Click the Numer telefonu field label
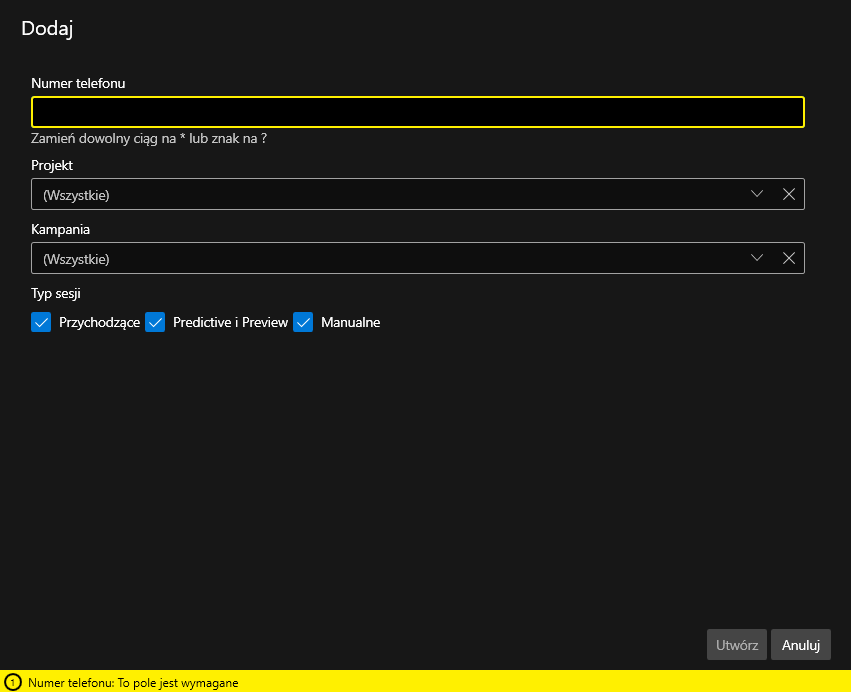 coord(78,84)
